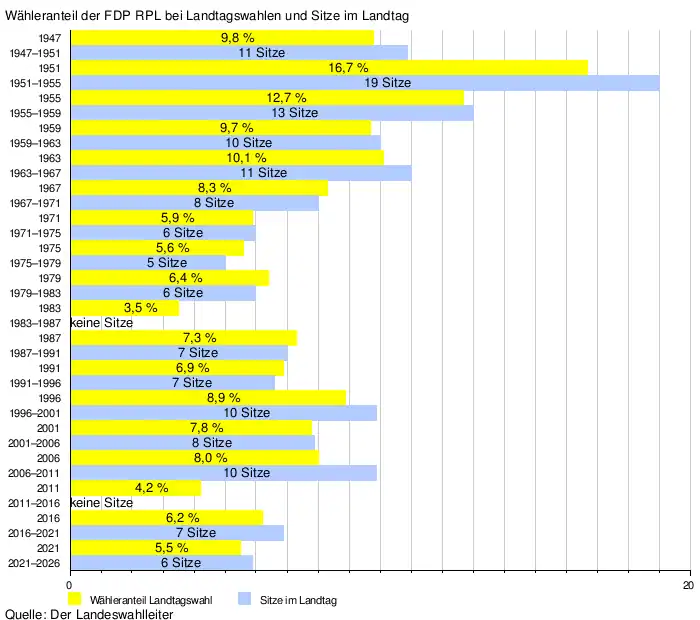Select the 2011 bar showing 4,2 %
This screenshot has width=700, height=620.
tap(135, 488)
